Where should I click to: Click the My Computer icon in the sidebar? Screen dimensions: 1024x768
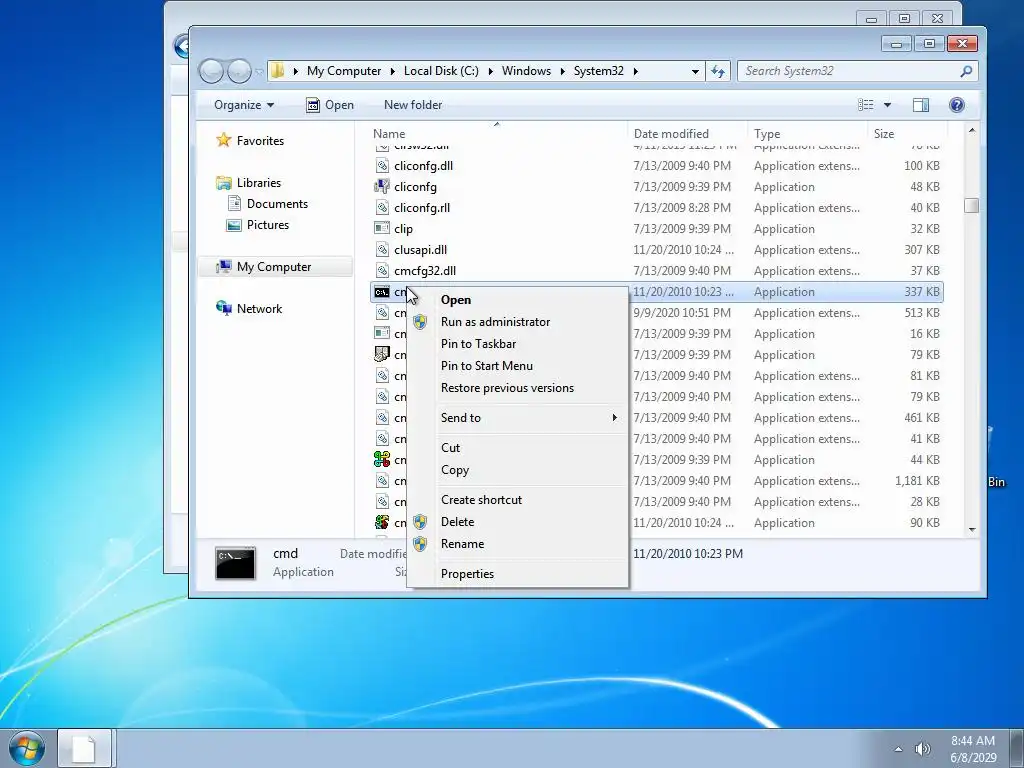(x=223, y=266)
